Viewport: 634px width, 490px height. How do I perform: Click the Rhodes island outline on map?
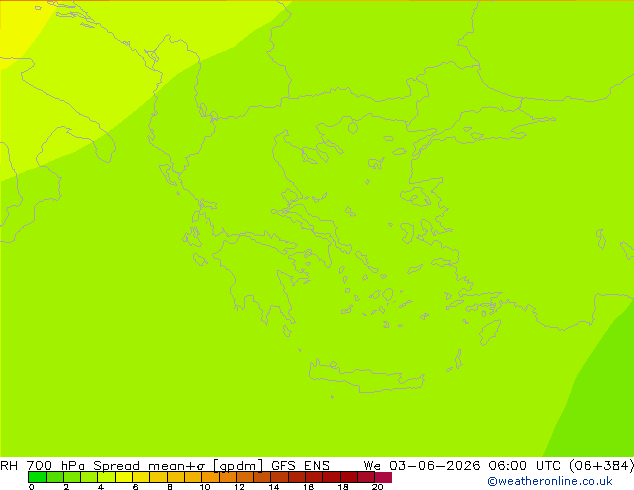(490, 332)
